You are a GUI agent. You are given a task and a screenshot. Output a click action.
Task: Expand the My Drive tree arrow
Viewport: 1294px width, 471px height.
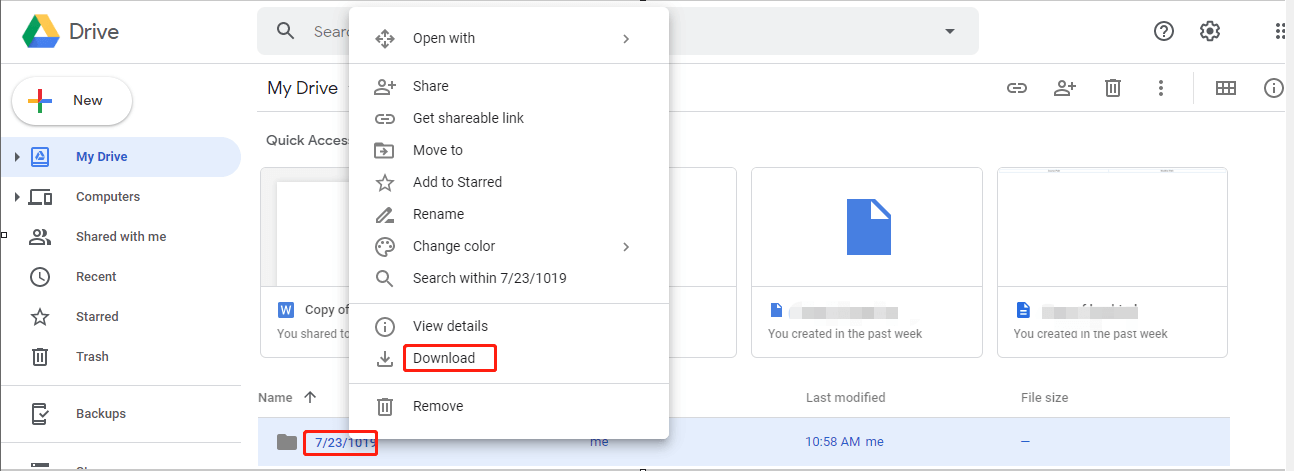click(x=17, y=157)
